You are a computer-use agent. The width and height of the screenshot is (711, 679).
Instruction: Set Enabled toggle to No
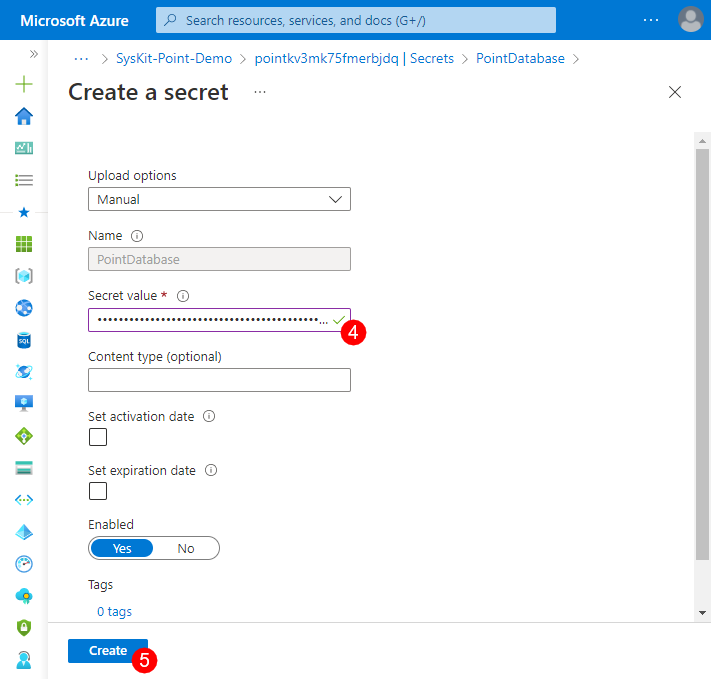coord(186,548)
